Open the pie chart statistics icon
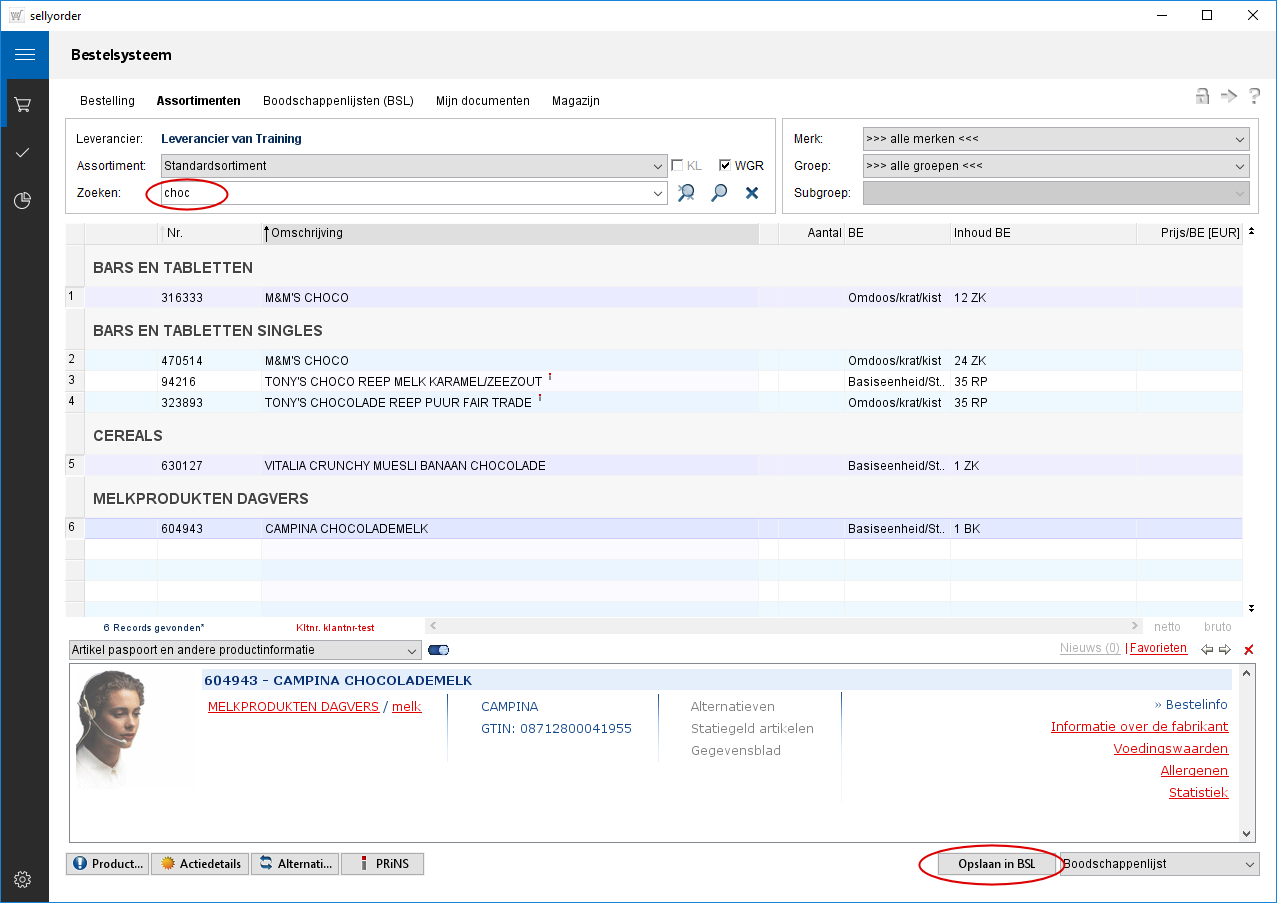Viewport: 1277px width, 903px height. point(23,201)
